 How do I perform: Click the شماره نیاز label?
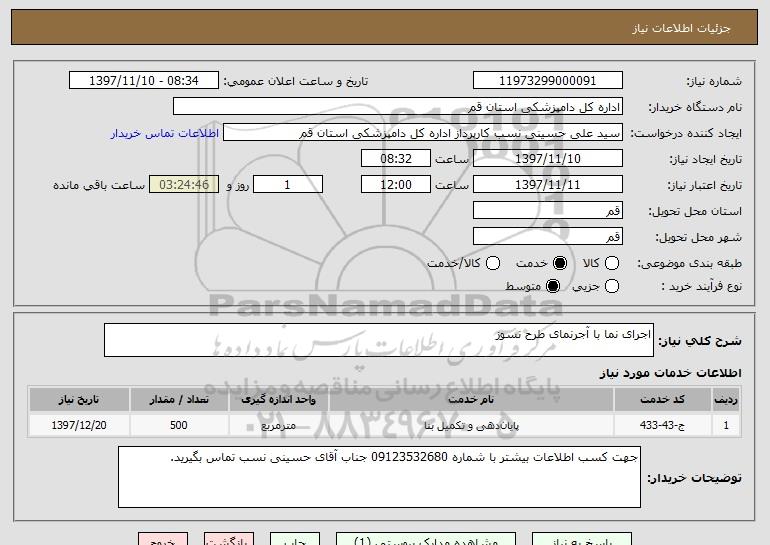pos(714,82)
